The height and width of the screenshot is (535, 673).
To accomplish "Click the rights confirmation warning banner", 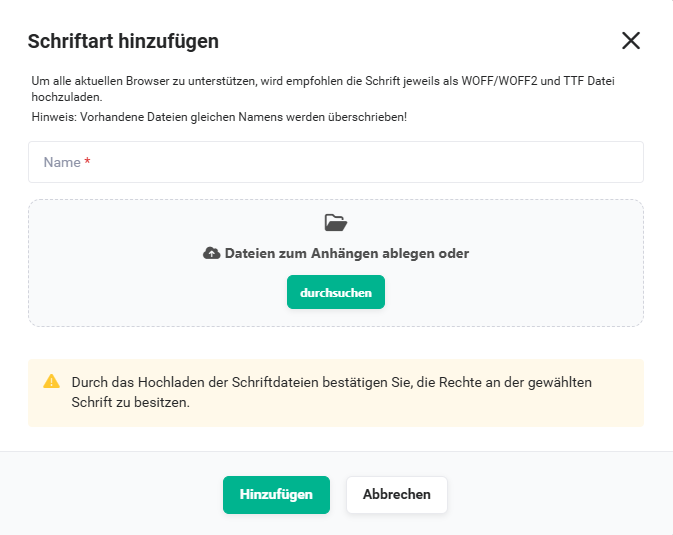I will click(336, 393).
